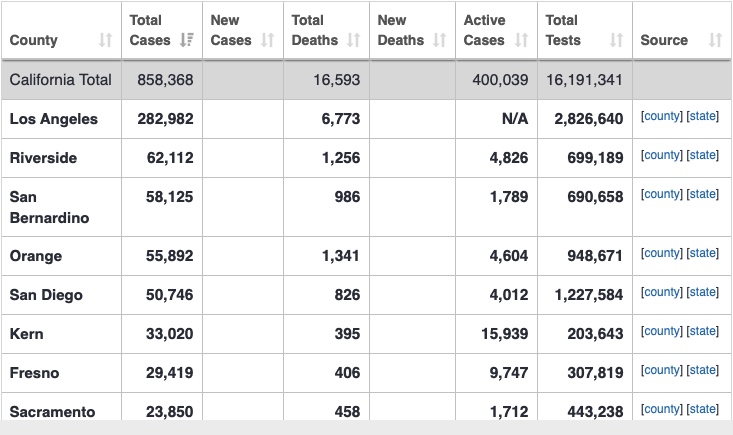733x435 pixels.
Task: Click sort arrows beside Total Deaths
Action: pos(353,40)
